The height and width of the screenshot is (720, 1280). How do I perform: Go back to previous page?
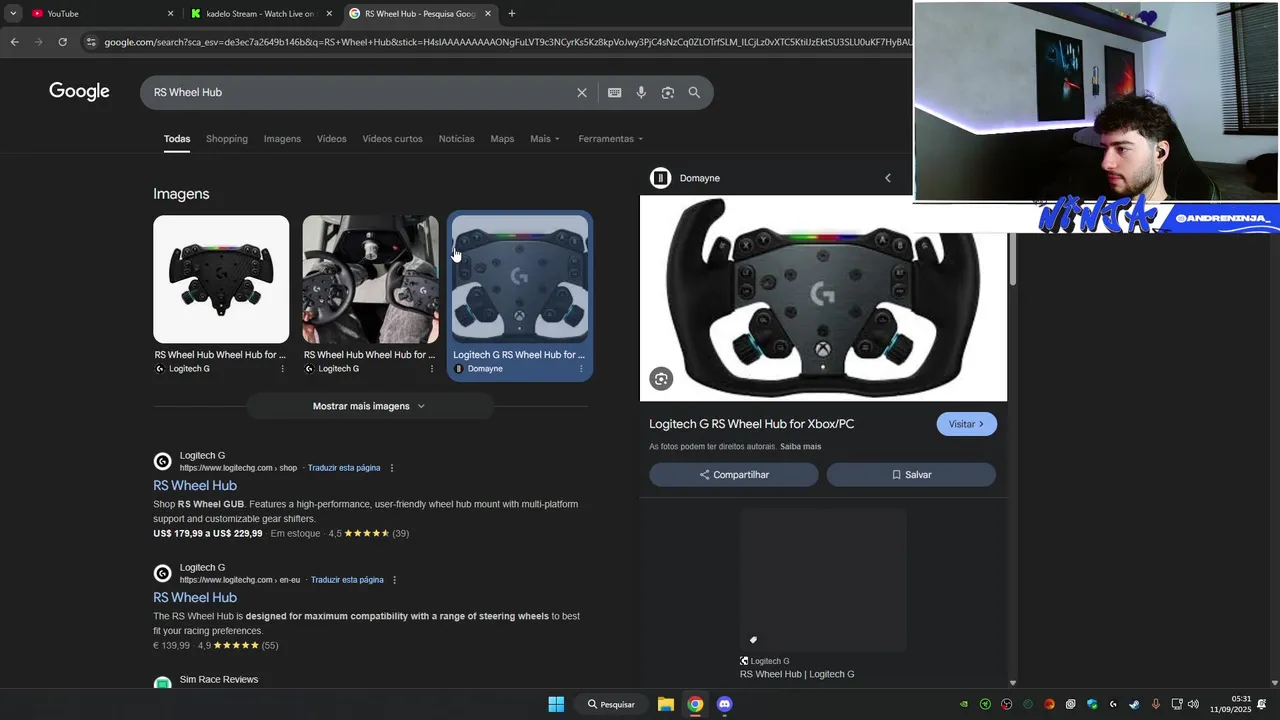pyautogui.click(x=14, y=42)
